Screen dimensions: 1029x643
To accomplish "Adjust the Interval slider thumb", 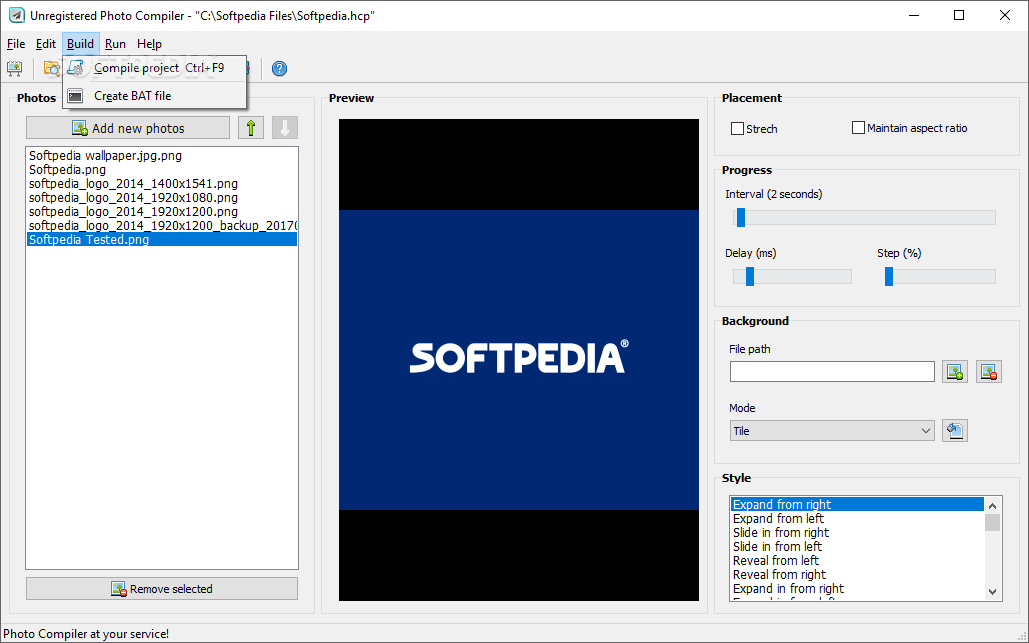I will tap(741, 217).
